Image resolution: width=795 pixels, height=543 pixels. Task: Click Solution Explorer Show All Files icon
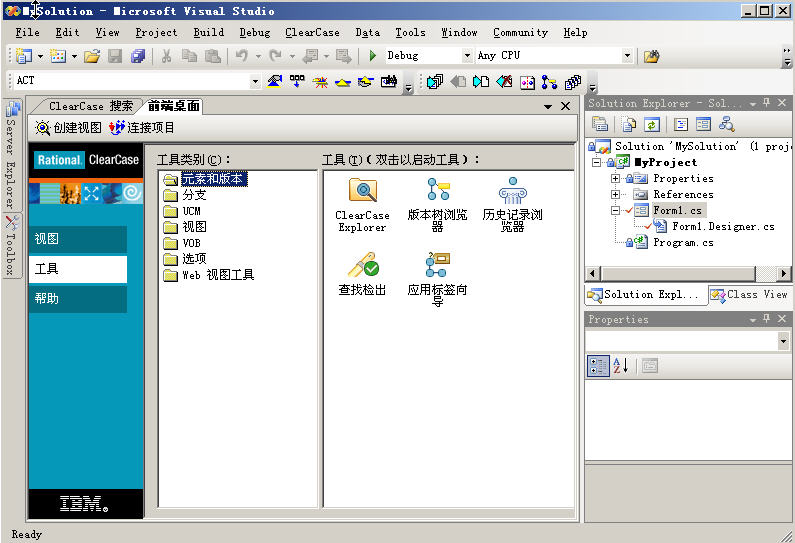click(629, 124)
